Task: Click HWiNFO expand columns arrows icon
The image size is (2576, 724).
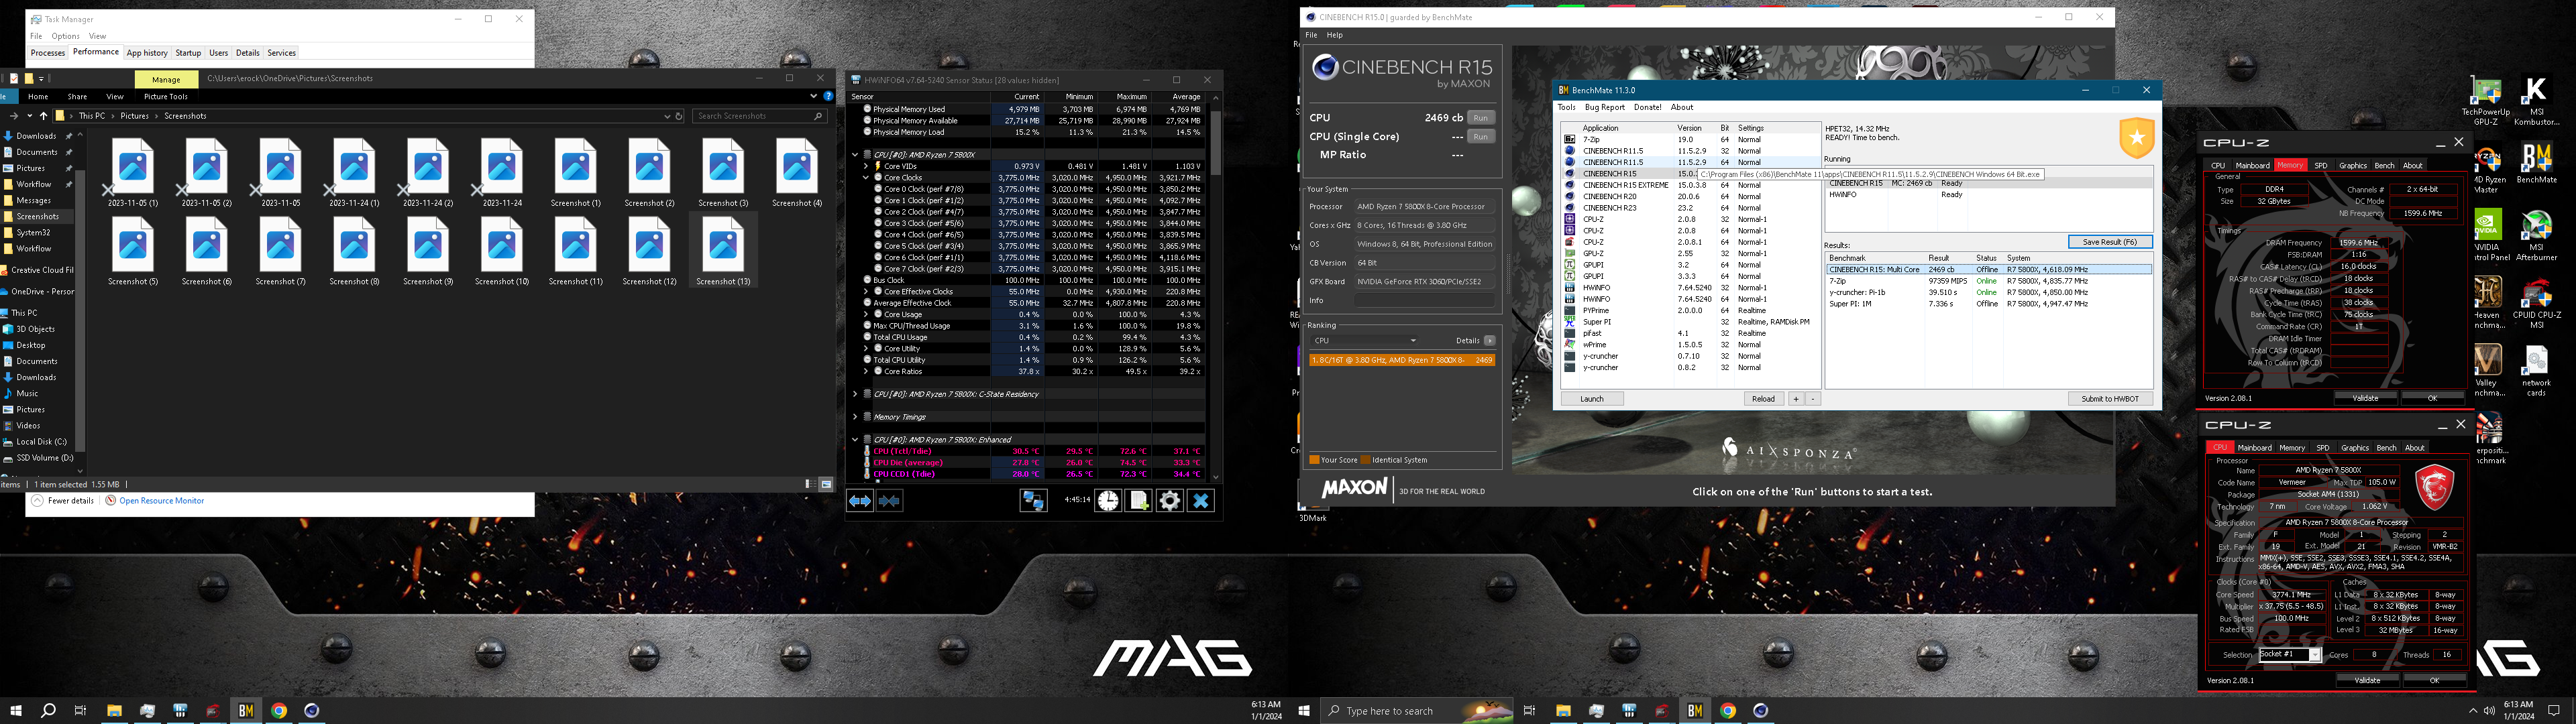Action: tap(859, 501)
